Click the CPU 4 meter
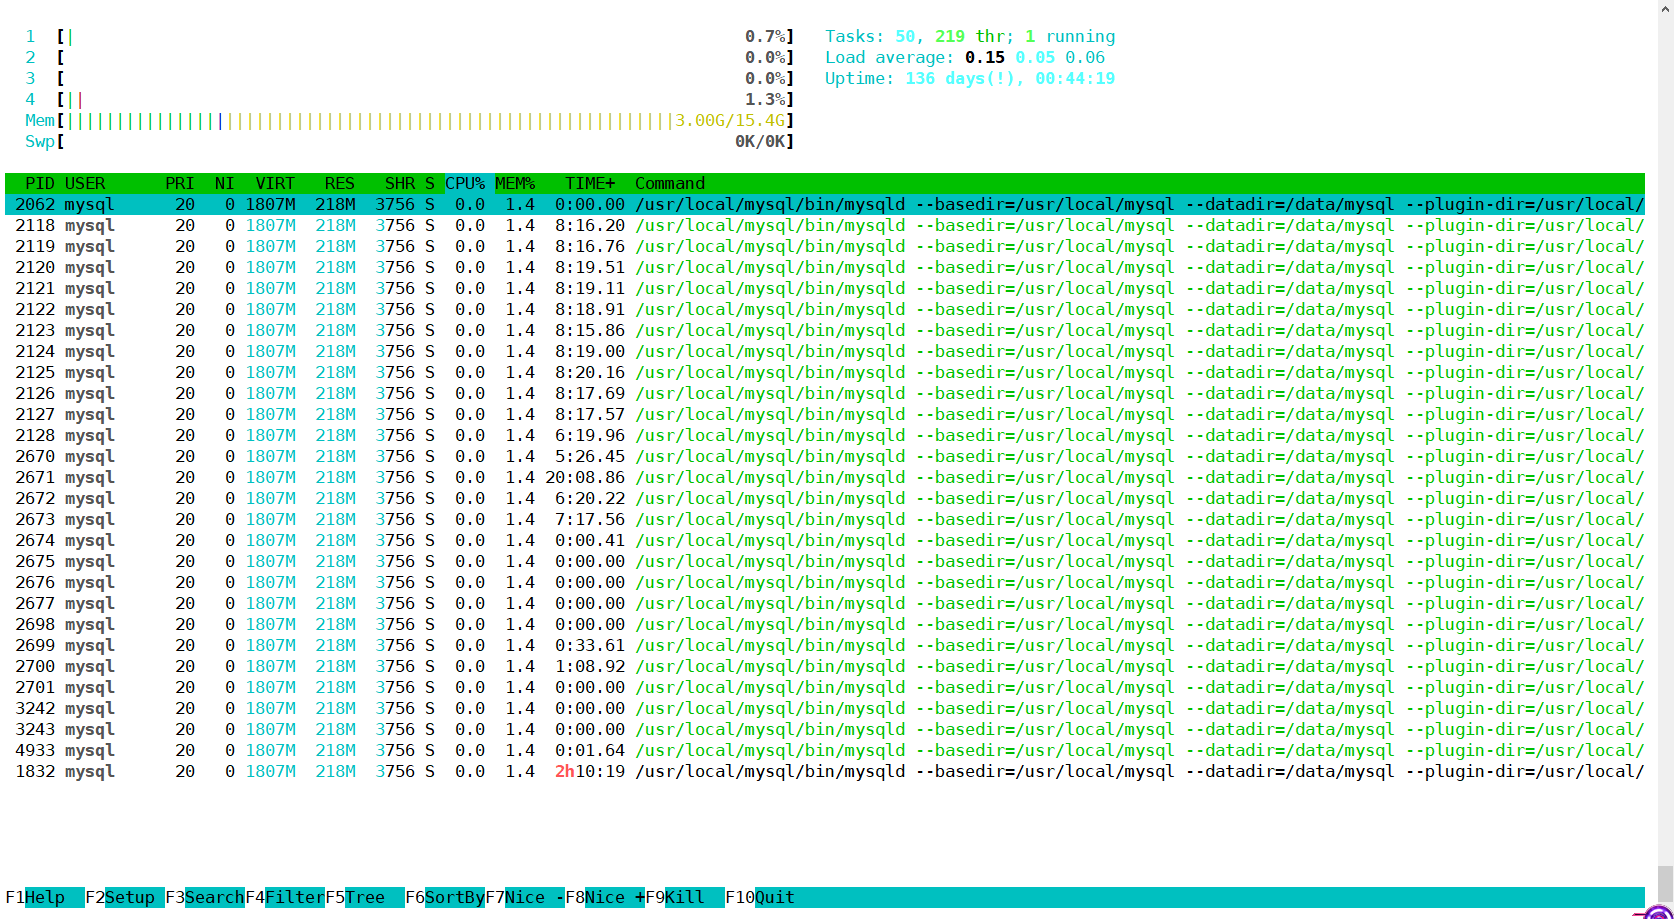The image size is (1674, 919). [x=410, y=99]
